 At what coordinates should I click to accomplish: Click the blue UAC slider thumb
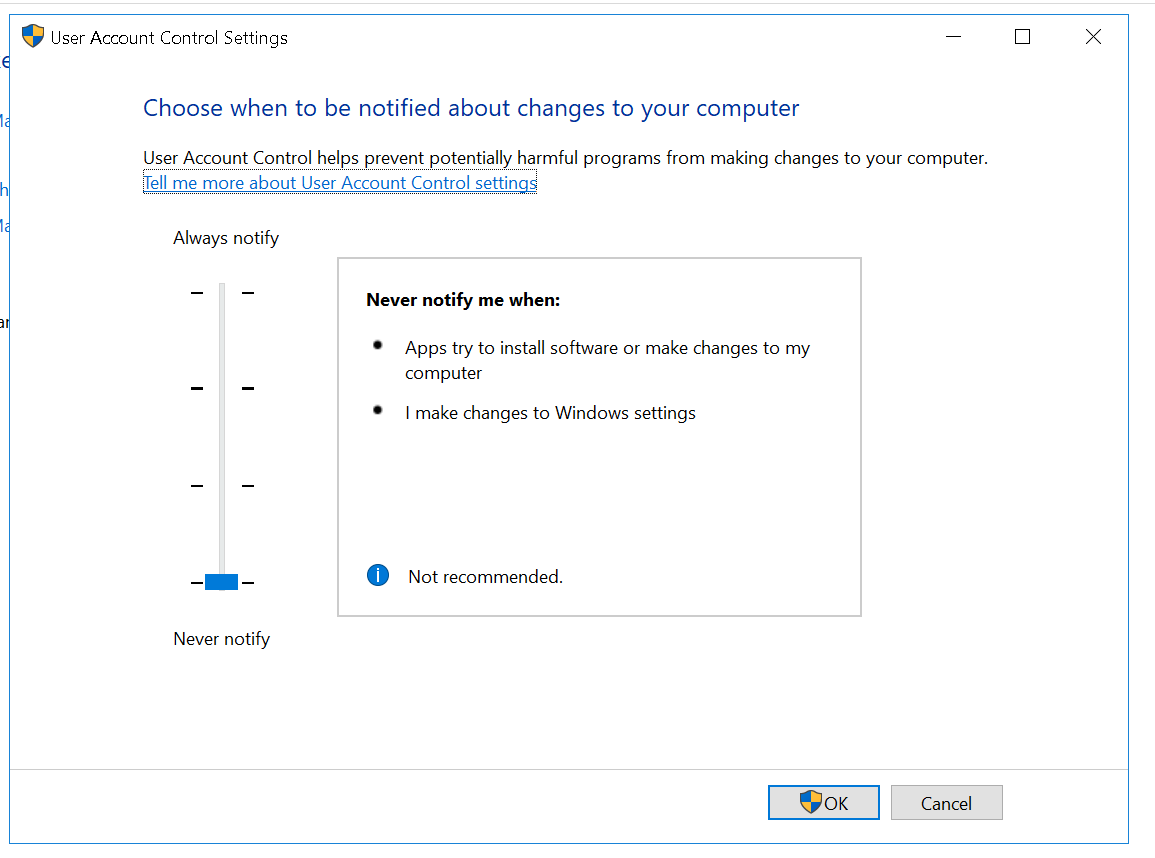(x=222, y=582)
